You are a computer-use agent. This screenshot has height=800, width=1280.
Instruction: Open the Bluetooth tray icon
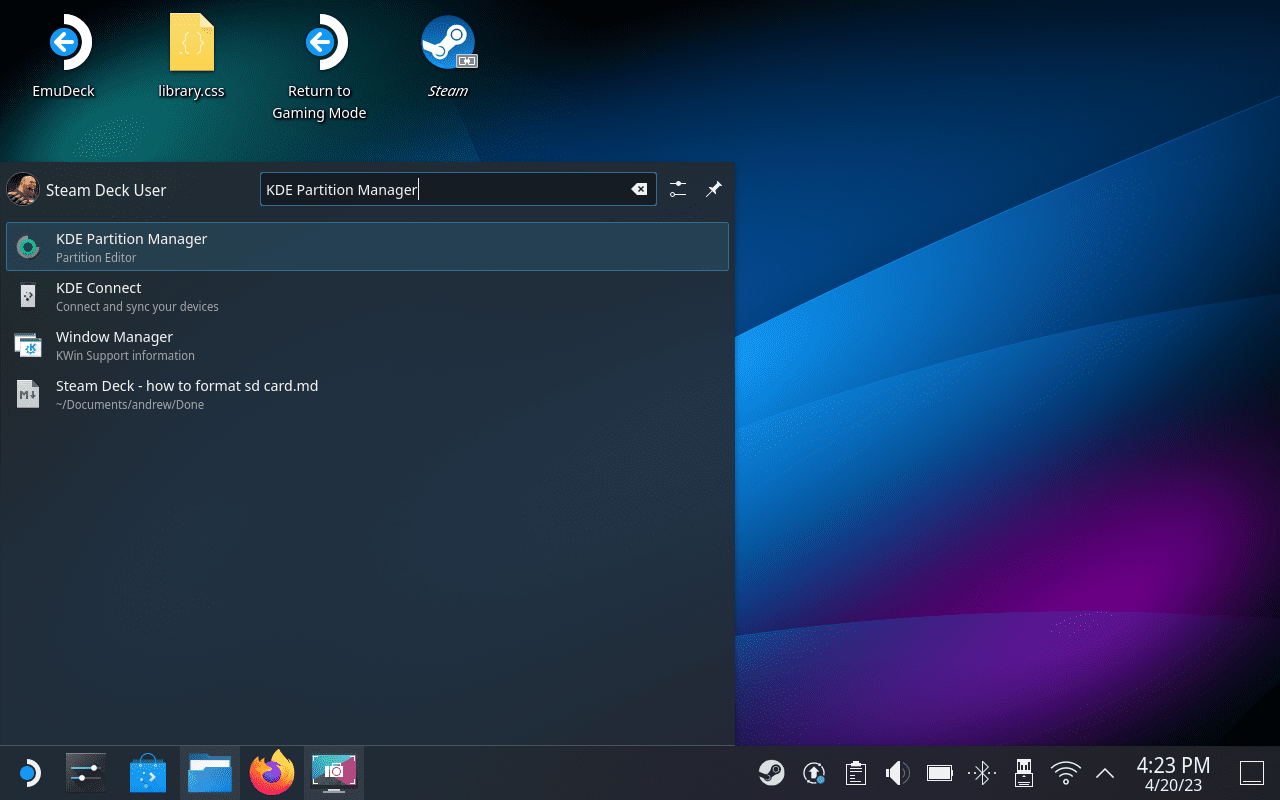click(x=981, y=772)
